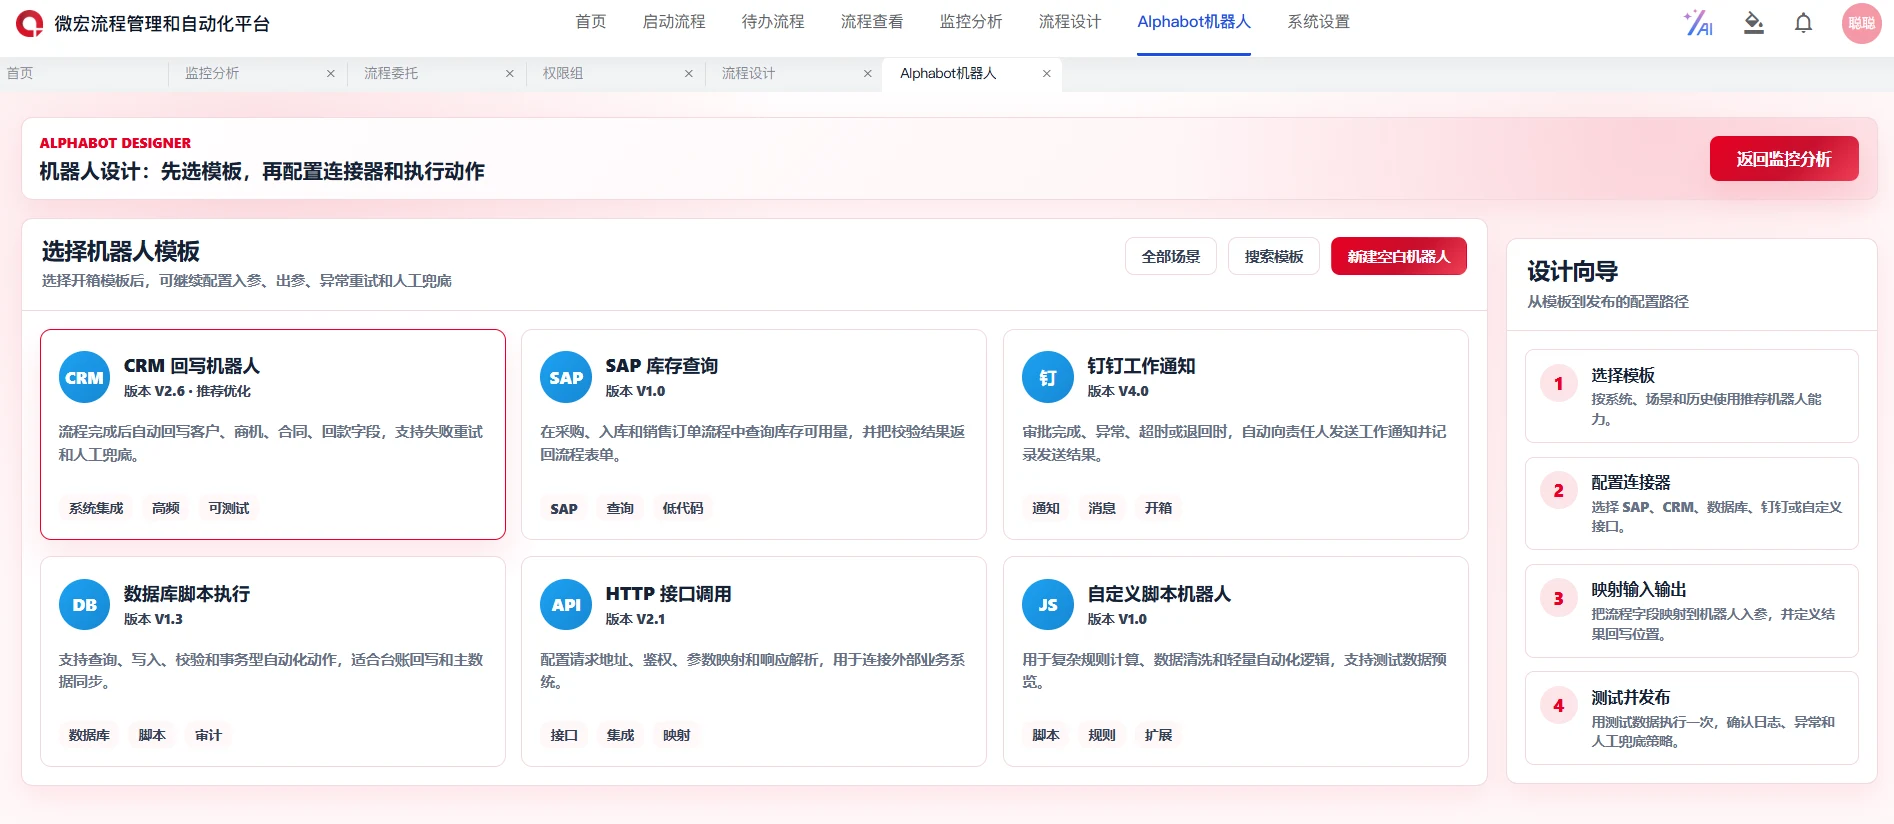This screenshot has height=824, width=1894.
Task: Click step 3 number badge
Action: [x=1558, y=598]
